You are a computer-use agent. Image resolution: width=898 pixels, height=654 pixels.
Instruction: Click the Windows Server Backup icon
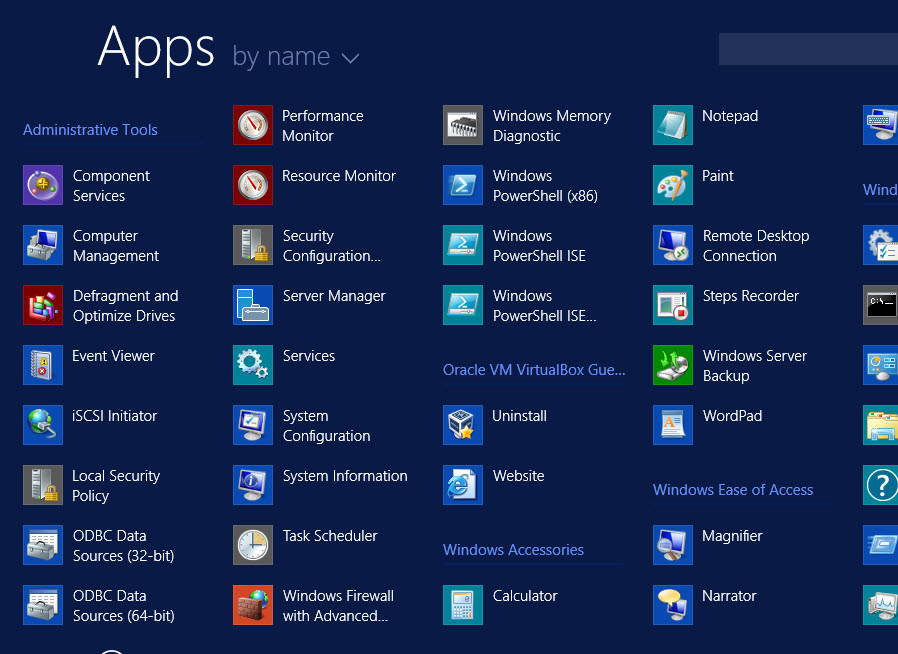coord(673,366)
